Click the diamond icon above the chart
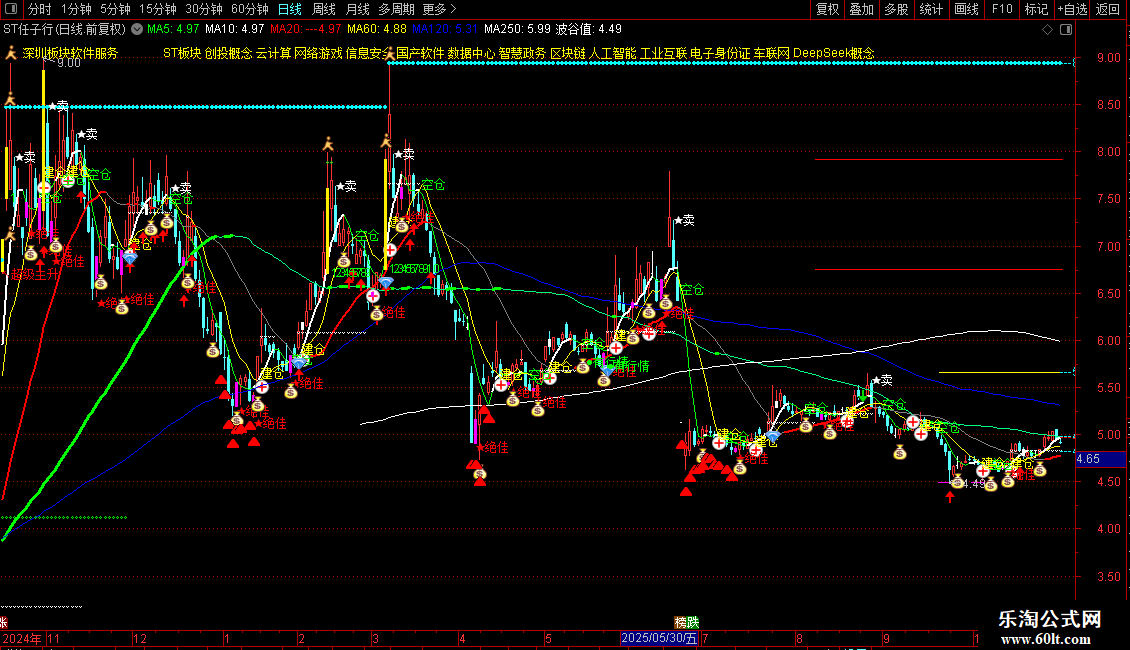Image resolution: width=1130 pixels, height=650 pixels. pyautogui.click(x=1048, y=30)
